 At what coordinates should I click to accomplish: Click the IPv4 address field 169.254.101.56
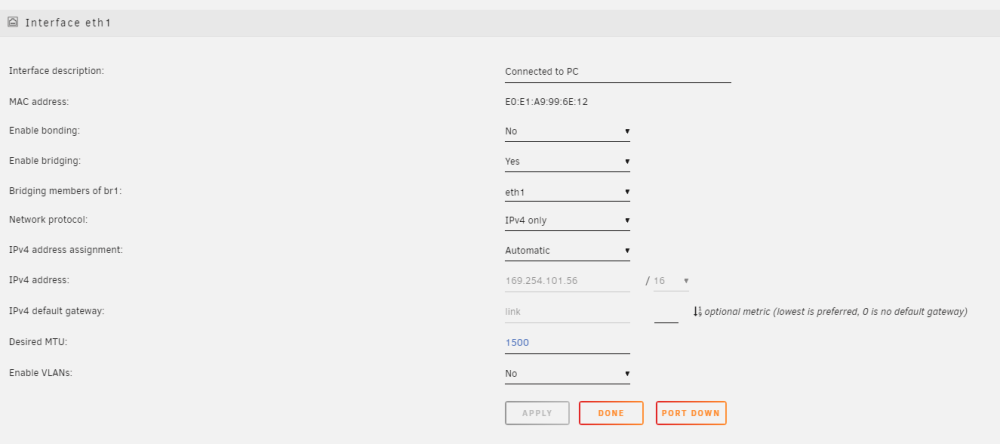(x=567, y=281)
